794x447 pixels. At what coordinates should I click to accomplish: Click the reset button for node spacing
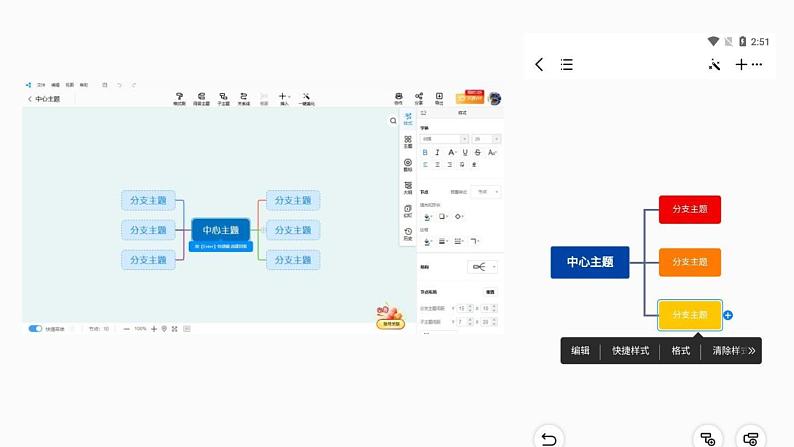pos(490,292)
